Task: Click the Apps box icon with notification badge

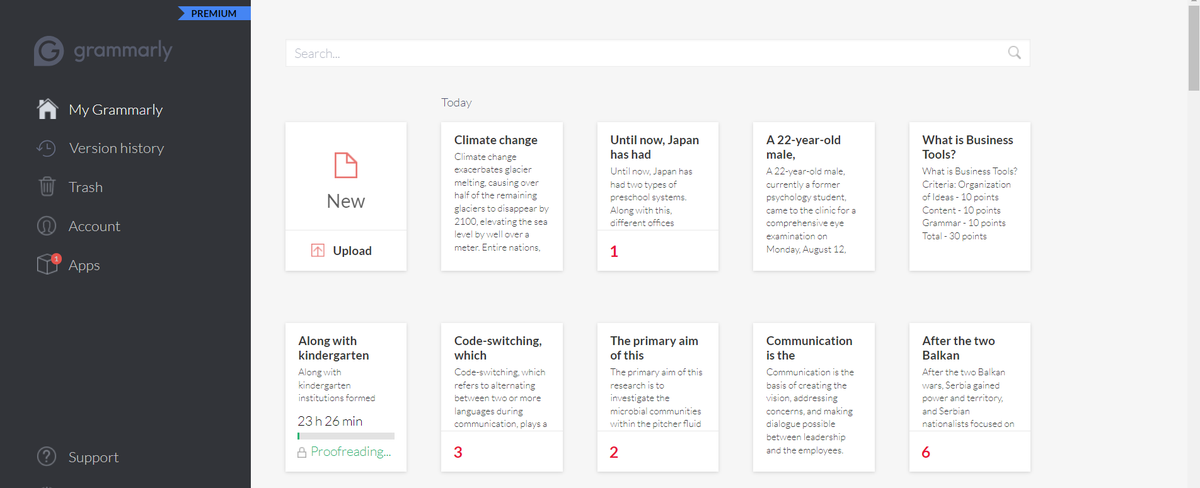Action: coord(48,265)
